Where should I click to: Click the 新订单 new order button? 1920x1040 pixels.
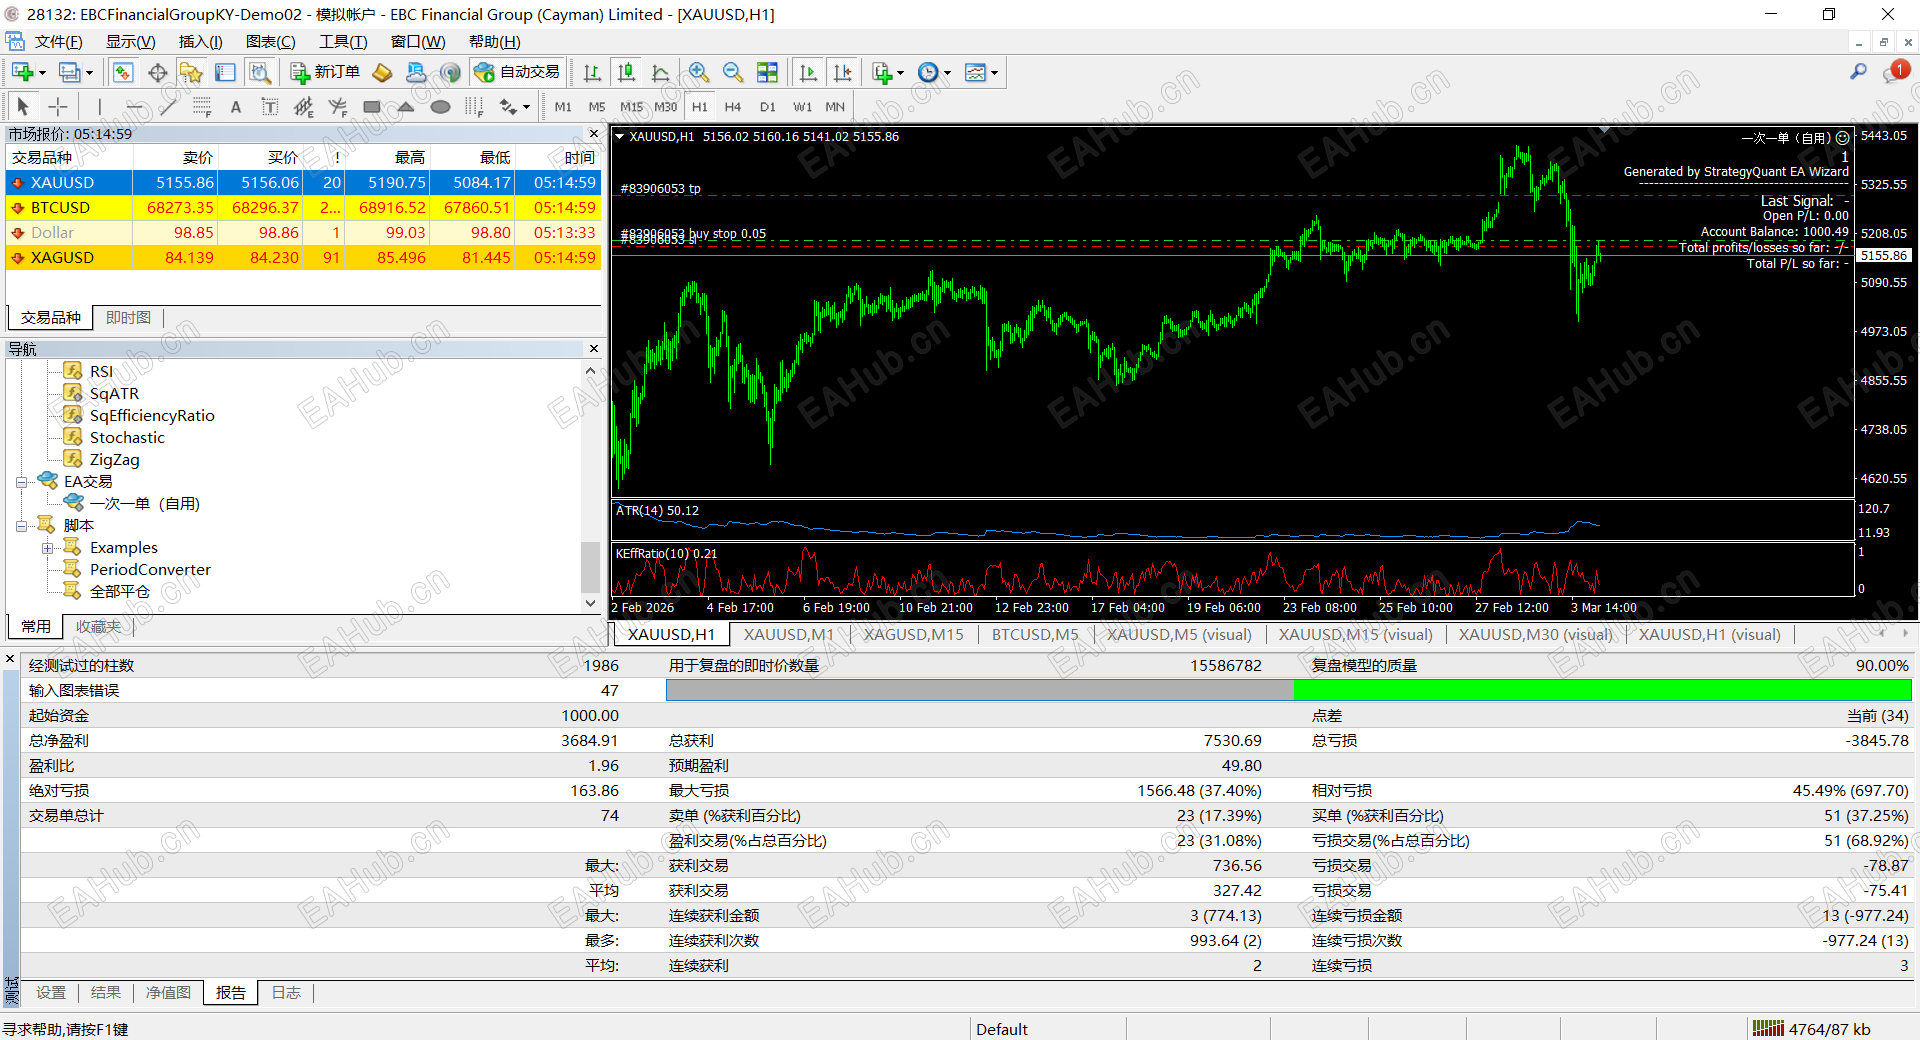click(x=325, y=72)
